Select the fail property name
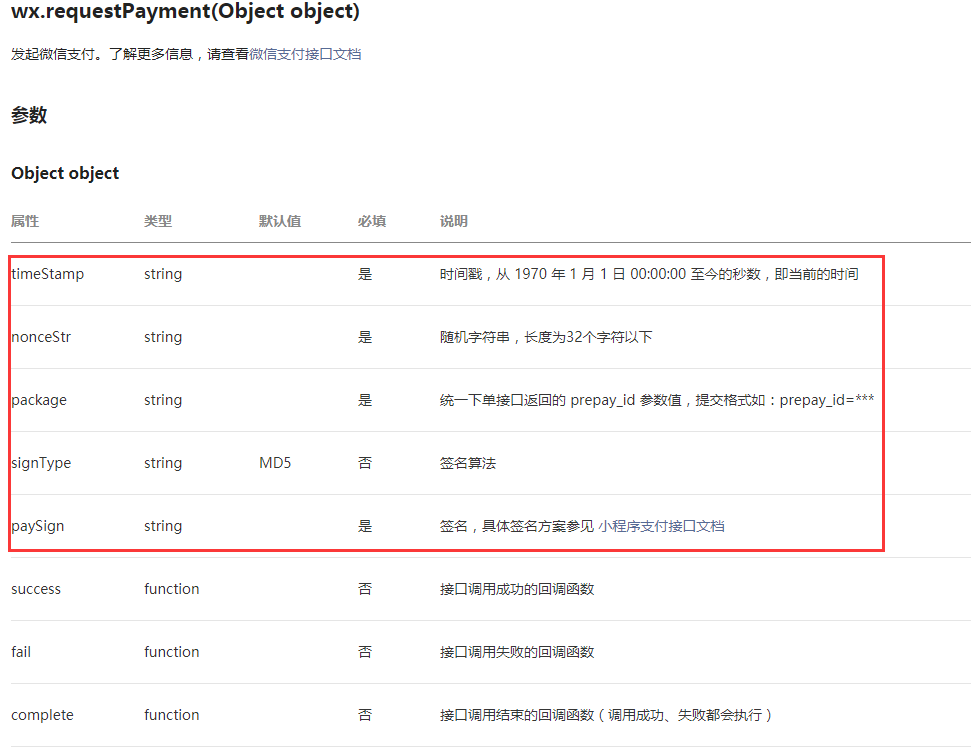 pos(21,652)
